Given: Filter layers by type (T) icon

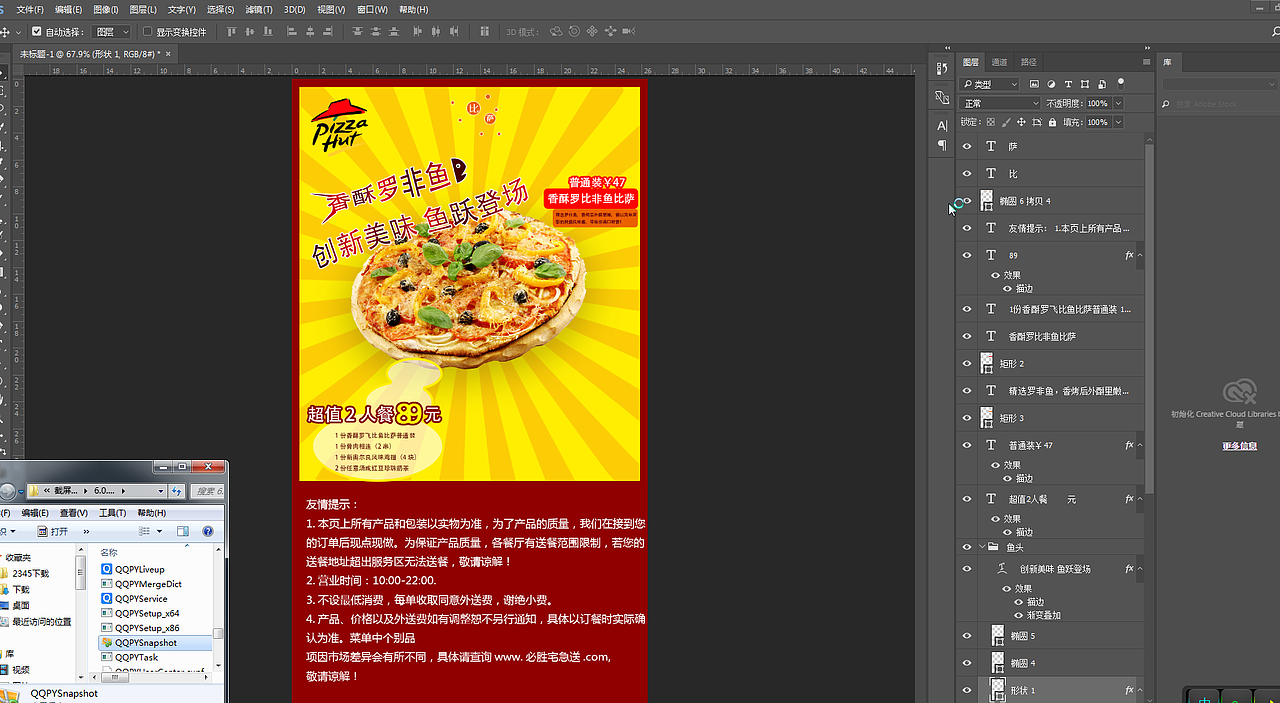Looking at the screenshot, I should (1068, 85).
